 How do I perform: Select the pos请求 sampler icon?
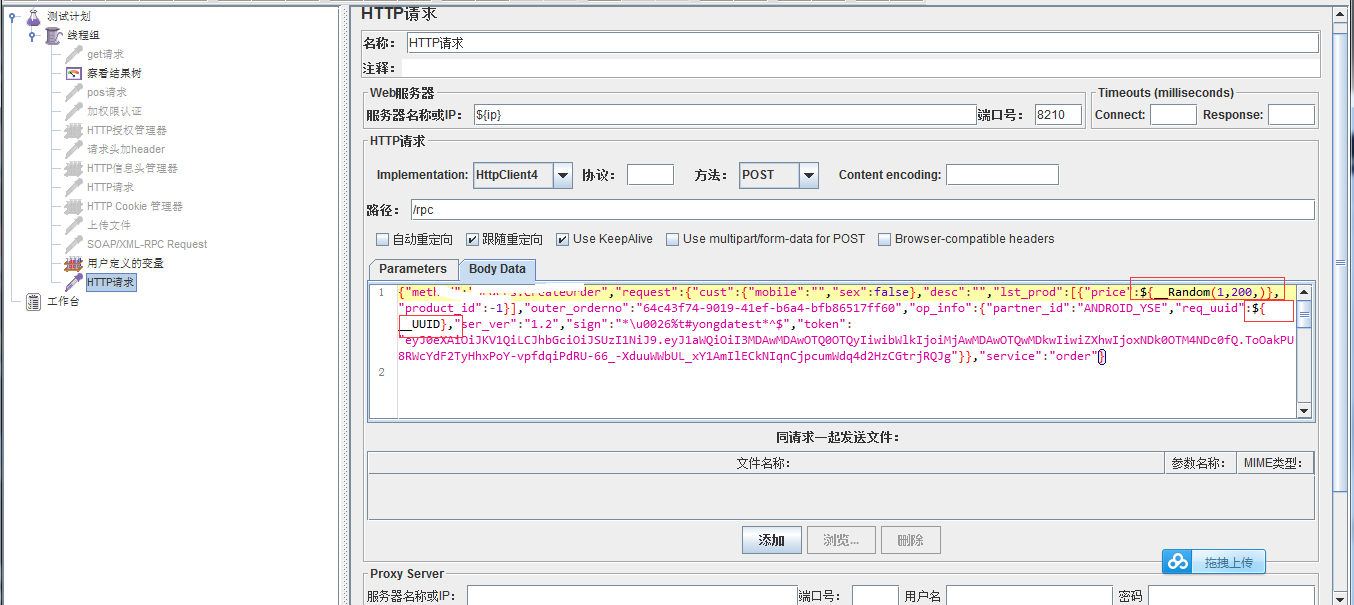[74, 92]
